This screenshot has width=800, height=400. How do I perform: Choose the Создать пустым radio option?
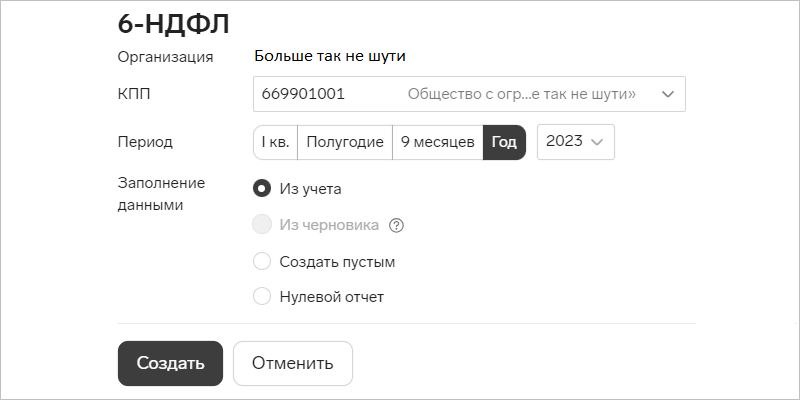(x=262, y=262)
